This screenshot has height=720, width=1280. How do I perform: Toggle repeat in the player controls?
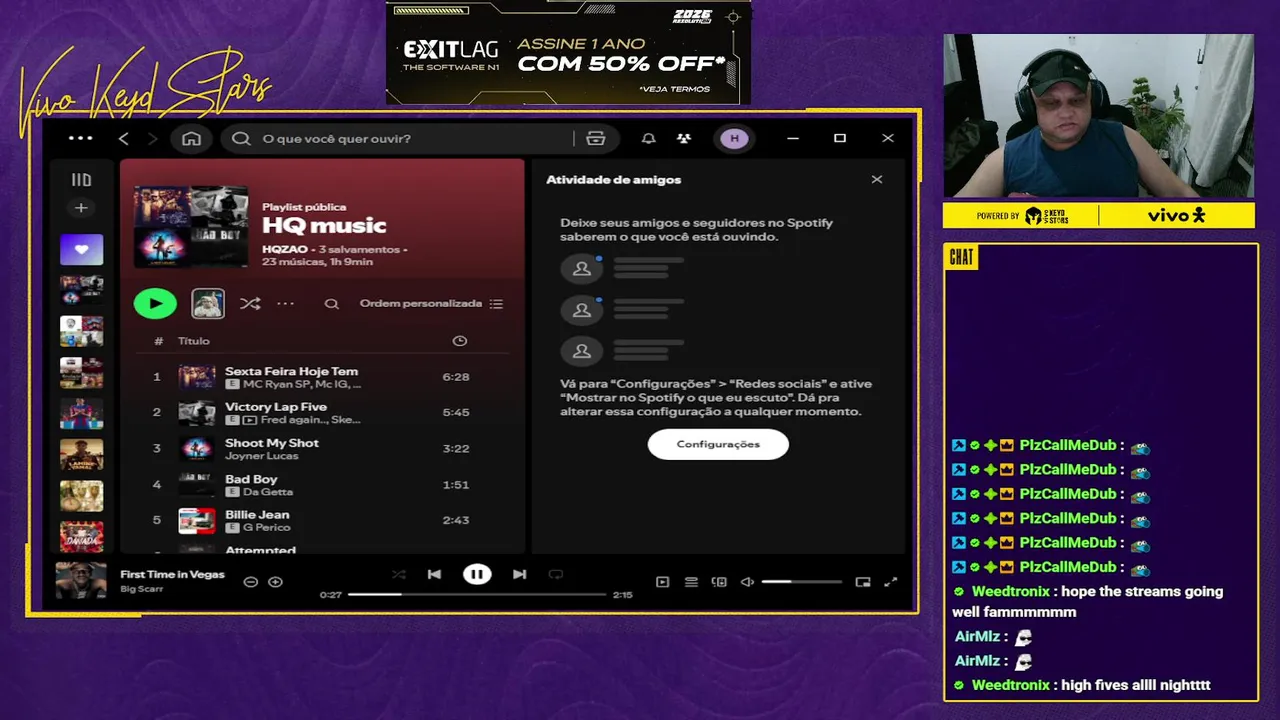pos(556,574)
